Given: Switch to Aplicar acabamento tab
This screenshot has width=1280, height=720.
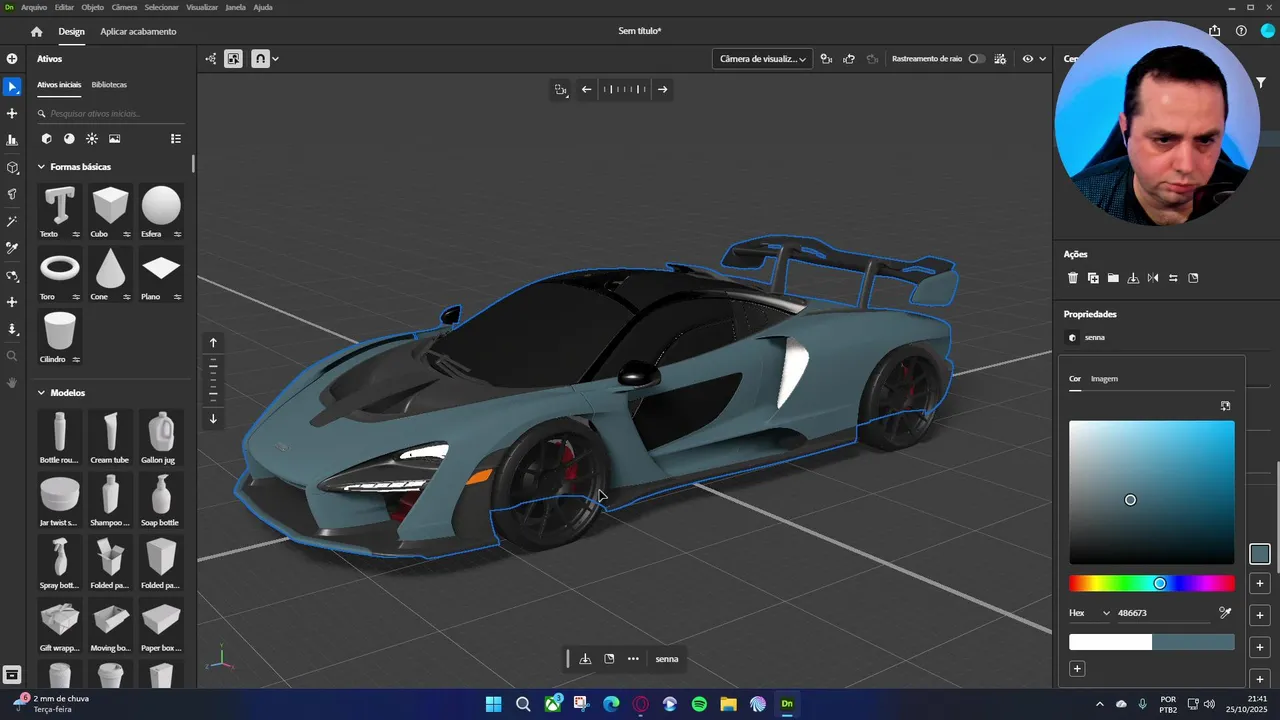Looking at the screenshot, I should (138, 32).
